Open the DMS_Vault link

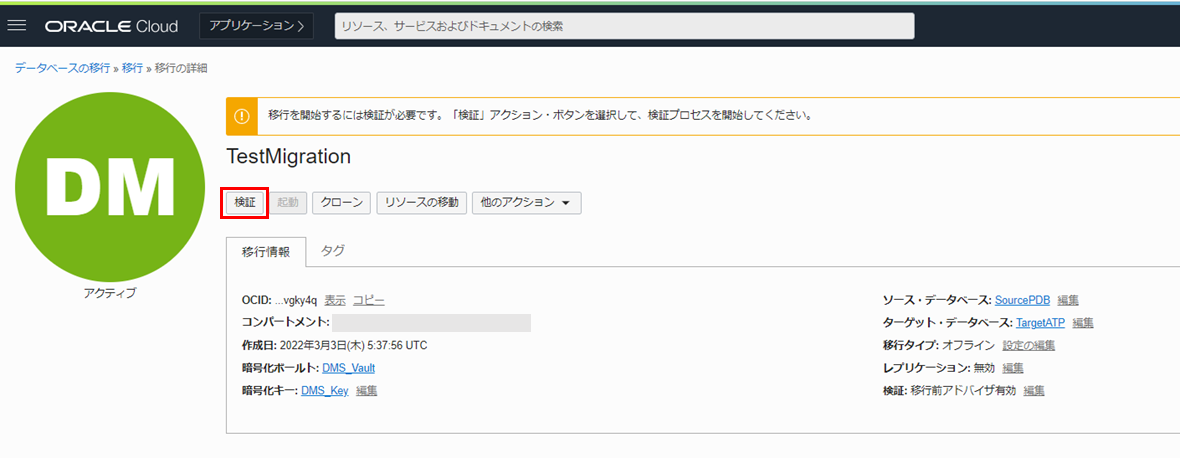(348, 368)
